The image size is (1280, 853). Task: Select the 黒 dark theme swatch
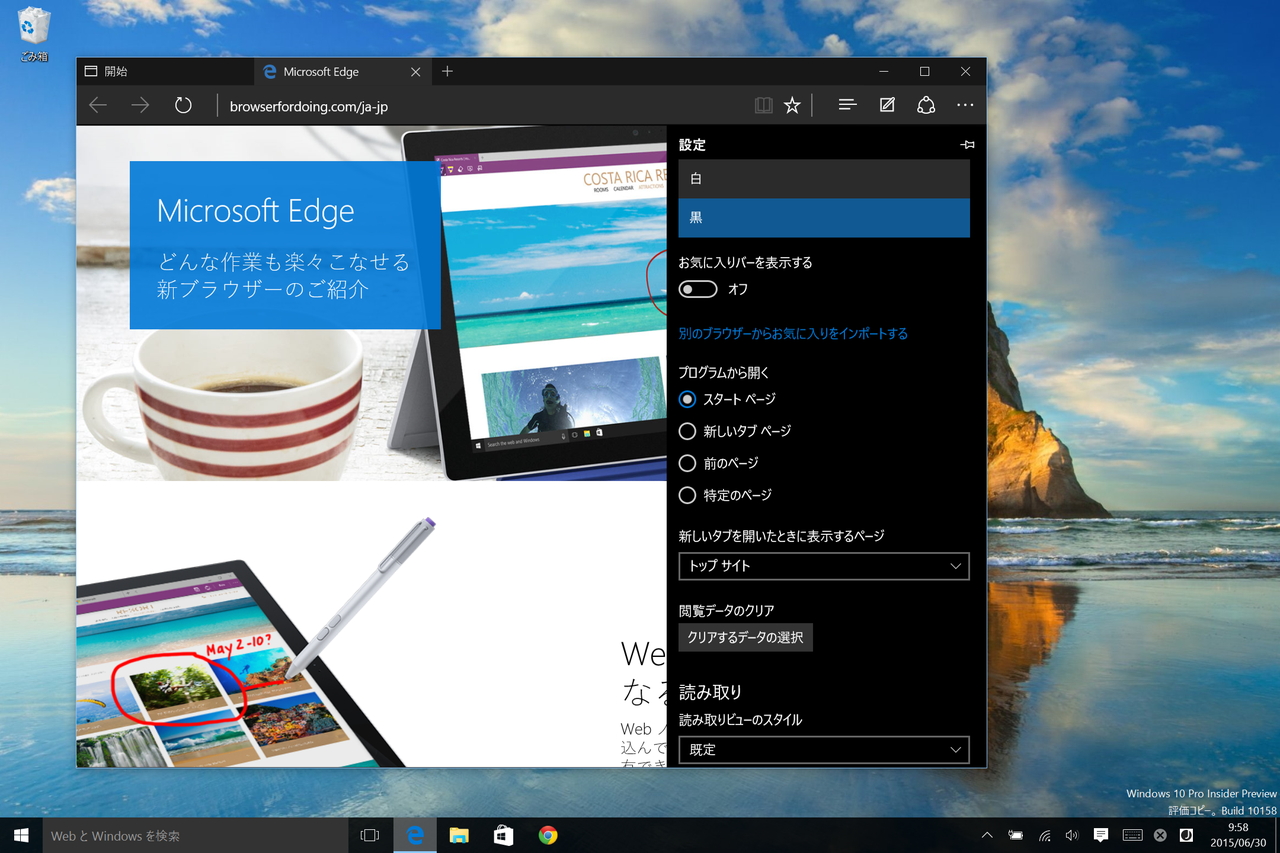[x=823, y=217]
